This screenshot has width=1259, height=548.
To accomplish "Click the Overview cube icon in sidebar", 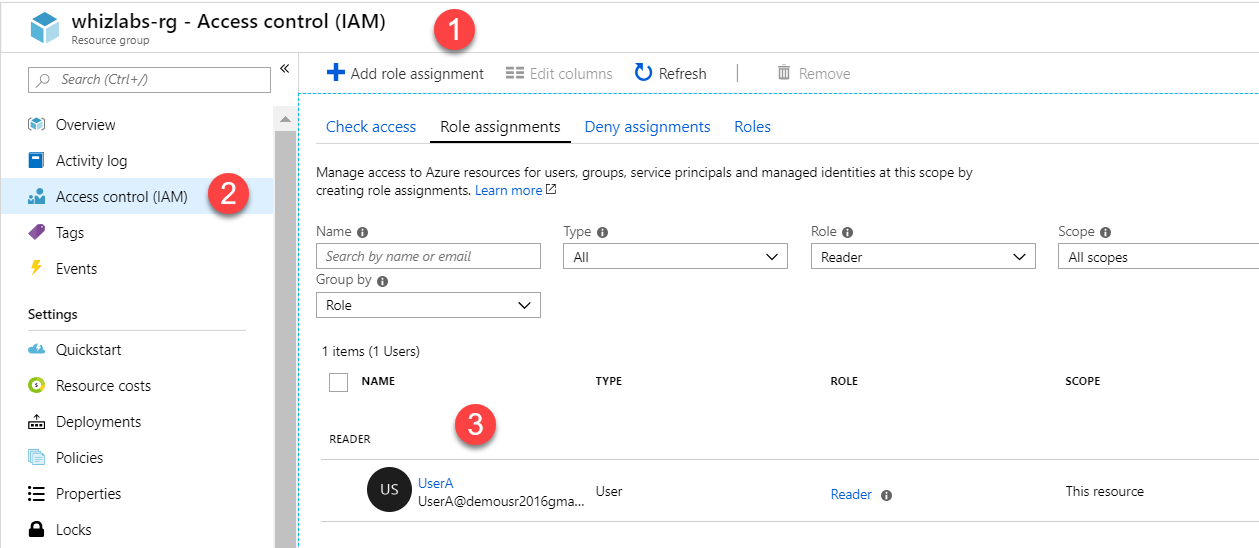I will pyautogui.click(x=37, y=125).
